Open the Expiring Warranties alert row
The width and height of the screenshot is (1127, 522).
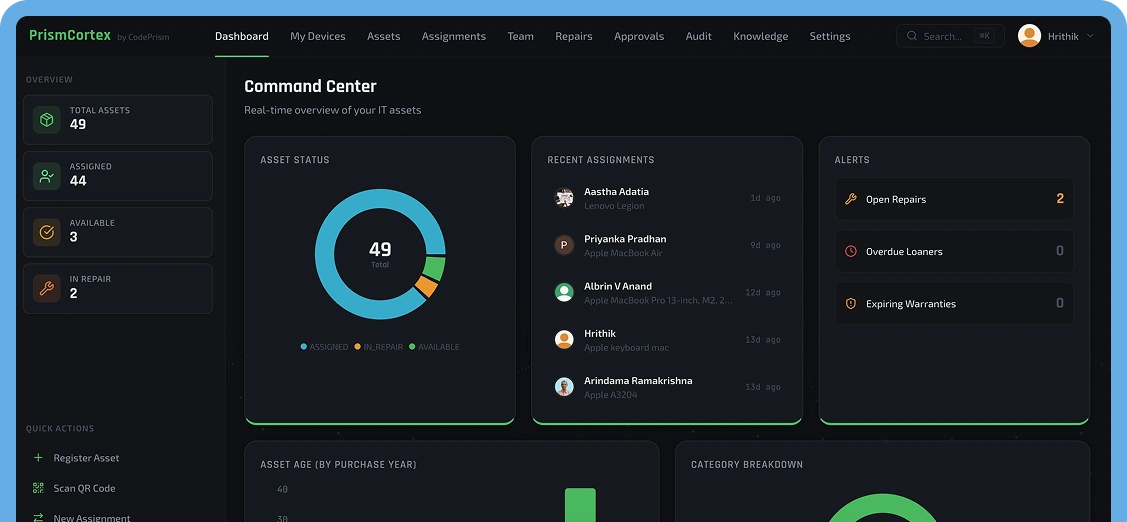point(954,303)
